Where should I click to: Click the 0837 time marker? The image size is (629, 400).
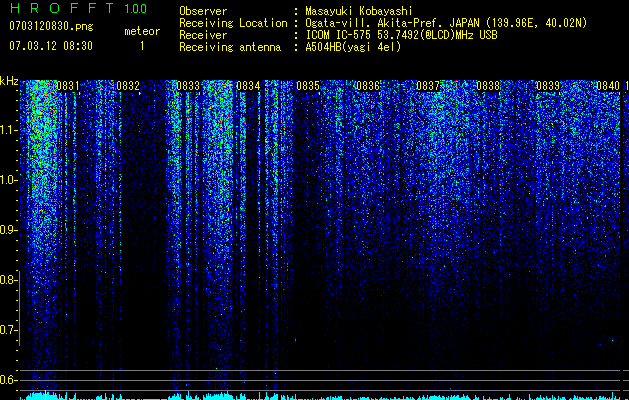pyautogui.click(x=428, y=86)
